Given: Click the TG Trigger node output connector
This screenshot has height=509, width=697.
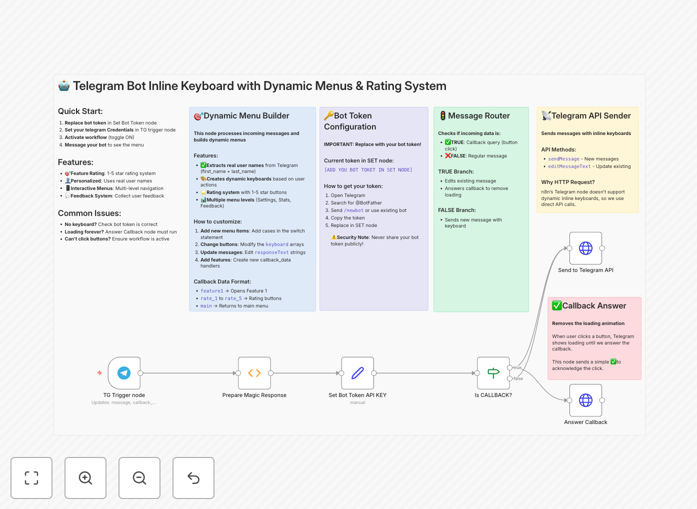Looking at the screenshot, I should [x=140, y=373].
